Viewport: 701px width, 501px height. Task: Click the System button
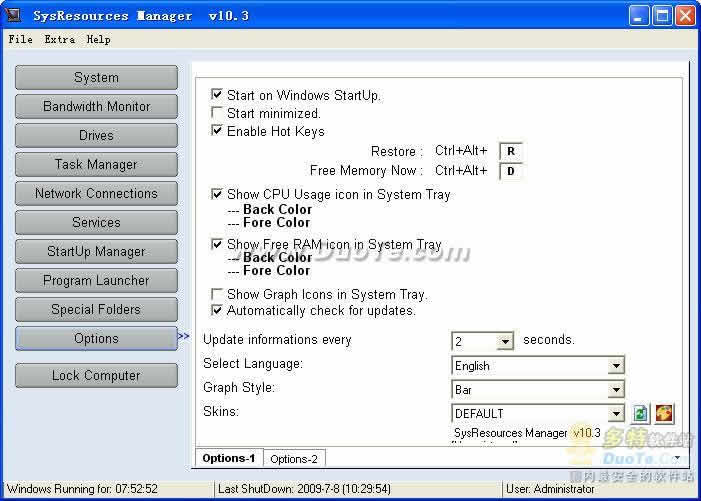click(x=96, y=77)
